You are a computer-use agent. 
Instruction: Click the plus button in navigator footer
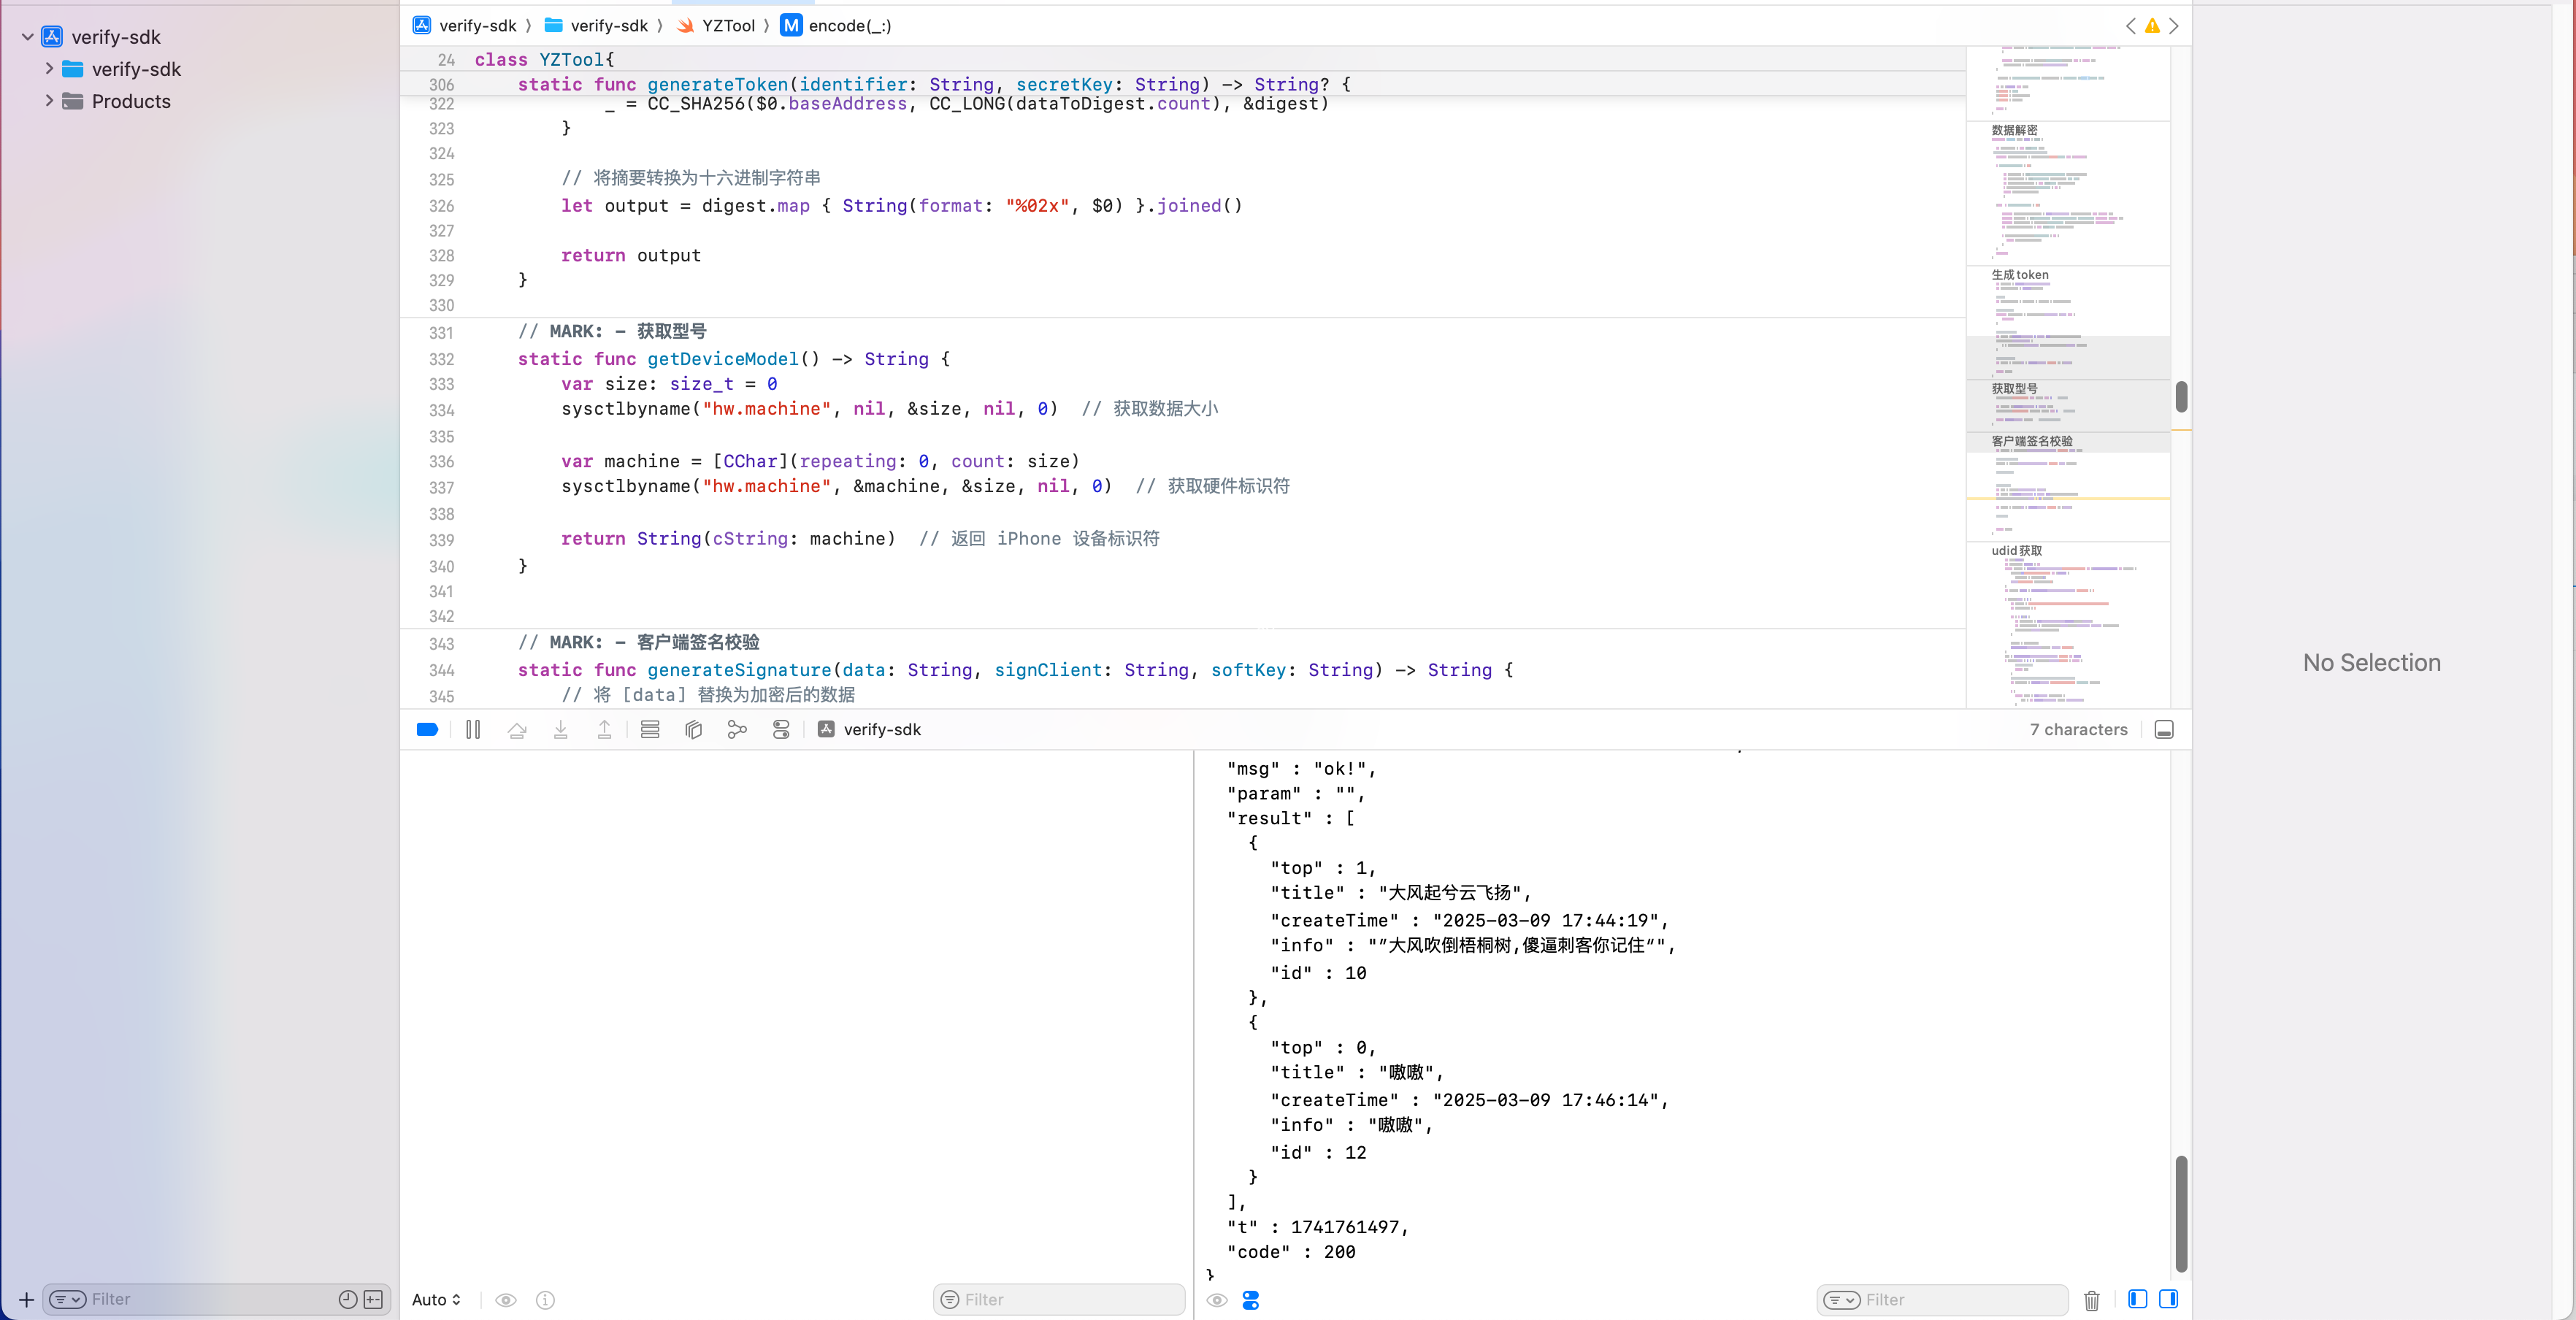[26, 1299]
